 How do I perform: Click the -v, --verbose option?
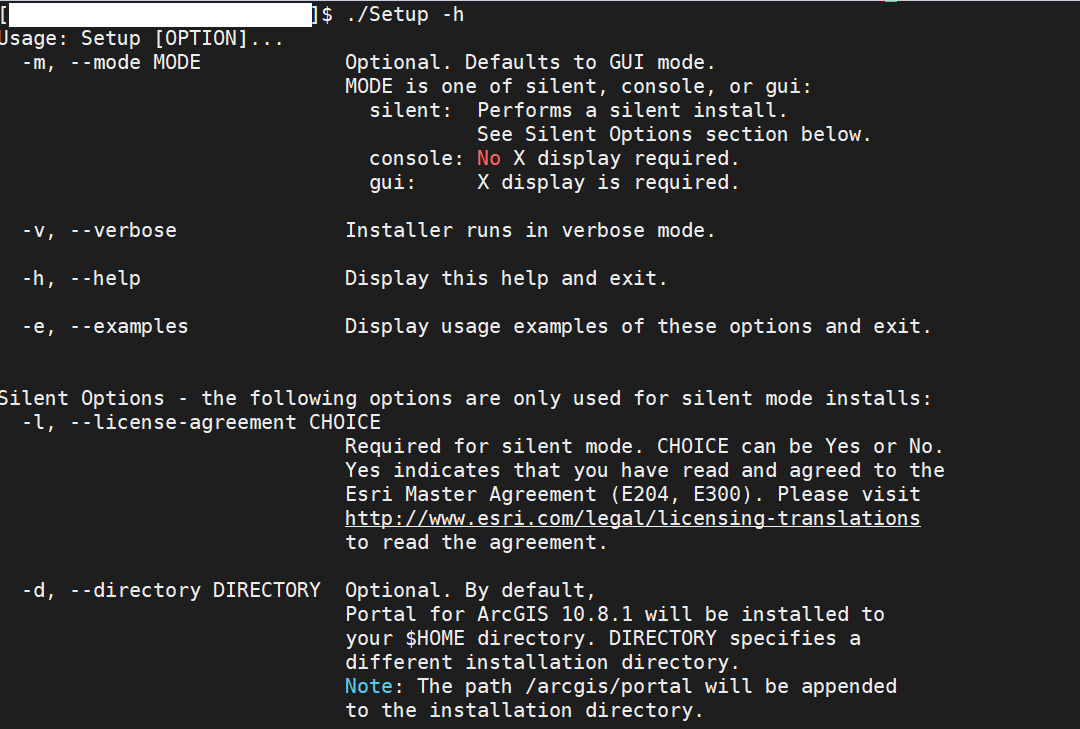point(99,230)
